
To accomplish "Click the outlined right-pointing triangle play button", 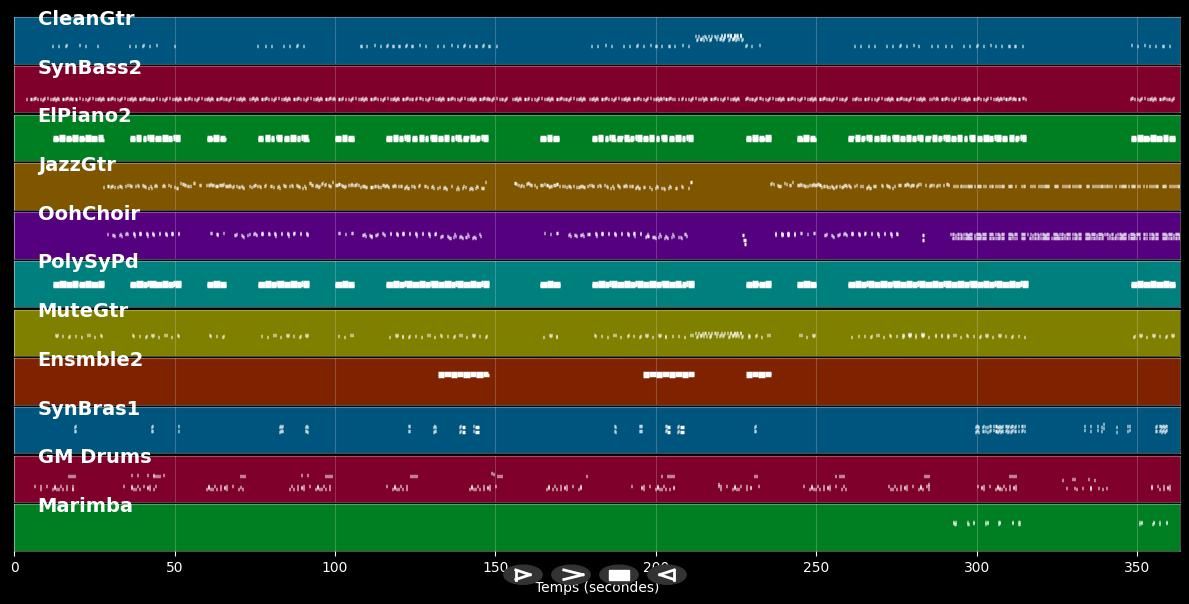I will pyautogui.click(x=522, y=575).
